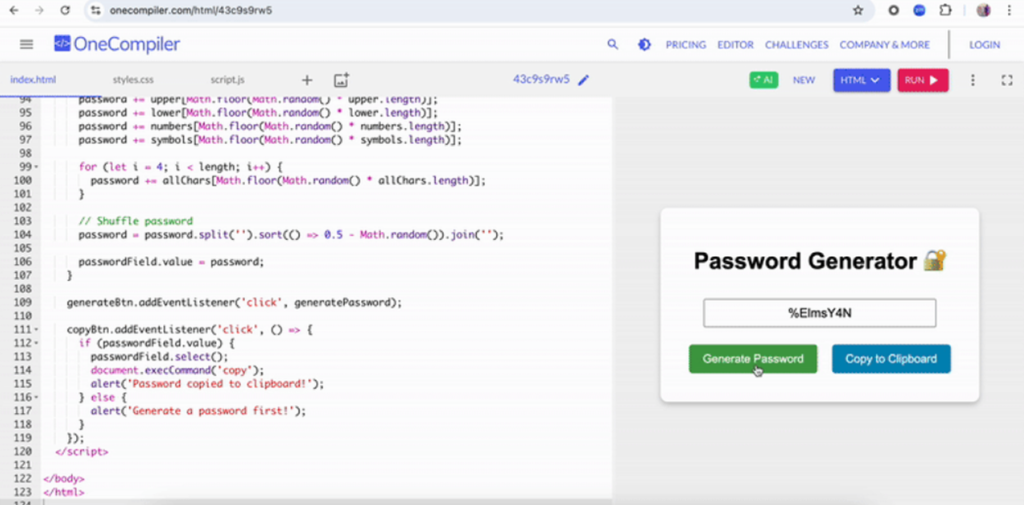
Task: Open the AI assistant button
Action: [763, 80]
